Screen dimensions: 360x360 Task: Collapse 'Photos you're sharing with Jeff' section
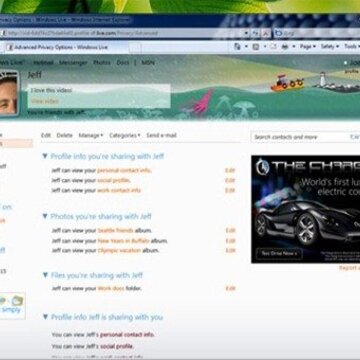(x=45, y=216)
